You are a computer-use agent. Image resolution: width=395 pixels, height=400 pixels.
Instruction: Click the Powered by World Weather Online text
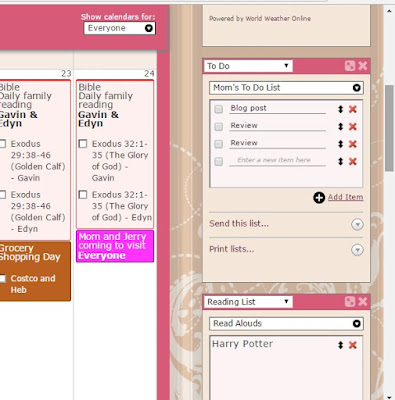click(260, 19)
